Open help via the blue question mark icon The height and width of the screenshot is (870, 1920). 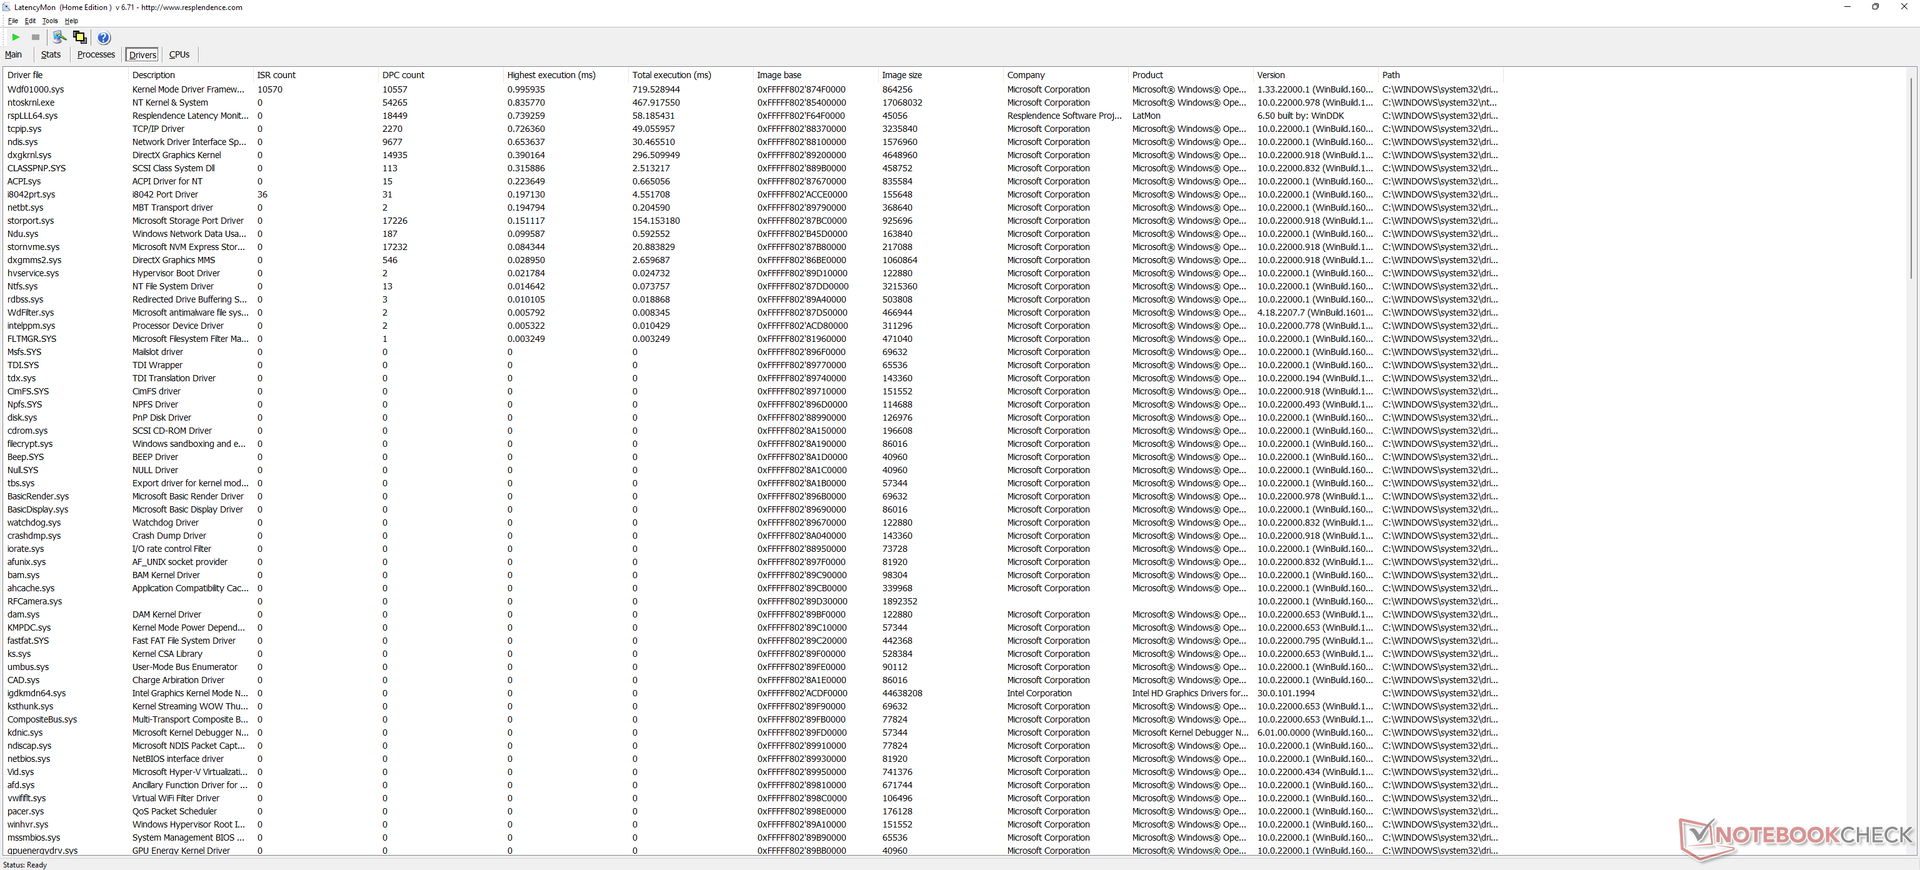pos(104,37)
